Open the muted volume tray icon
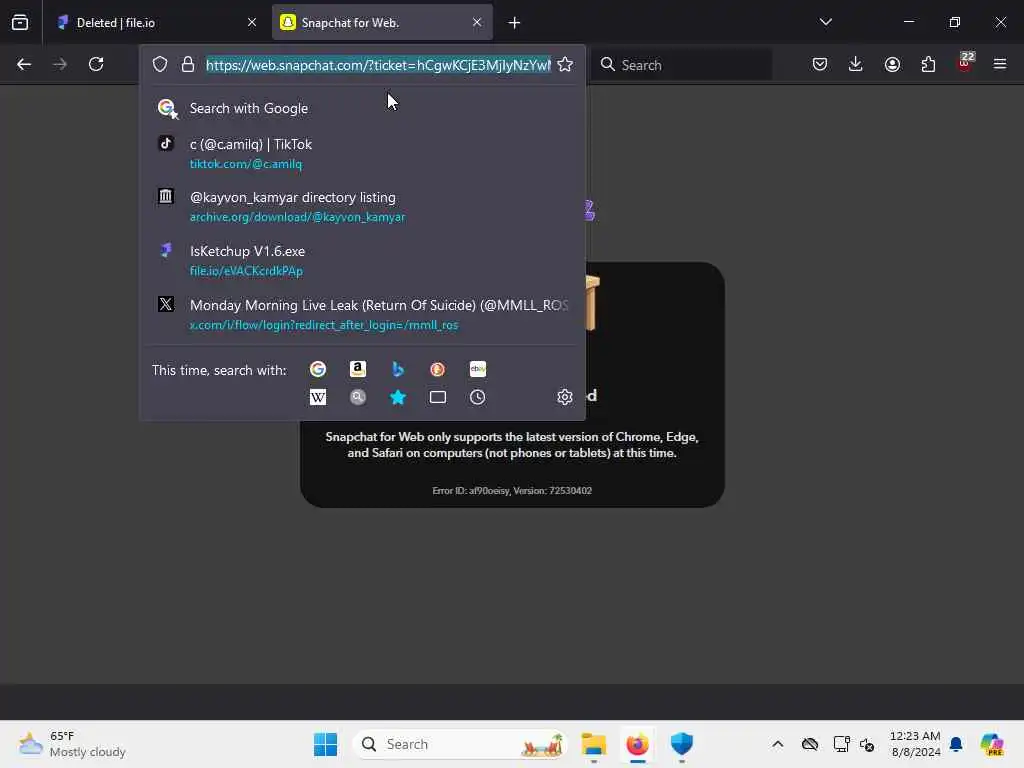Screen dimensions: 1024x768 pos(867,744)
